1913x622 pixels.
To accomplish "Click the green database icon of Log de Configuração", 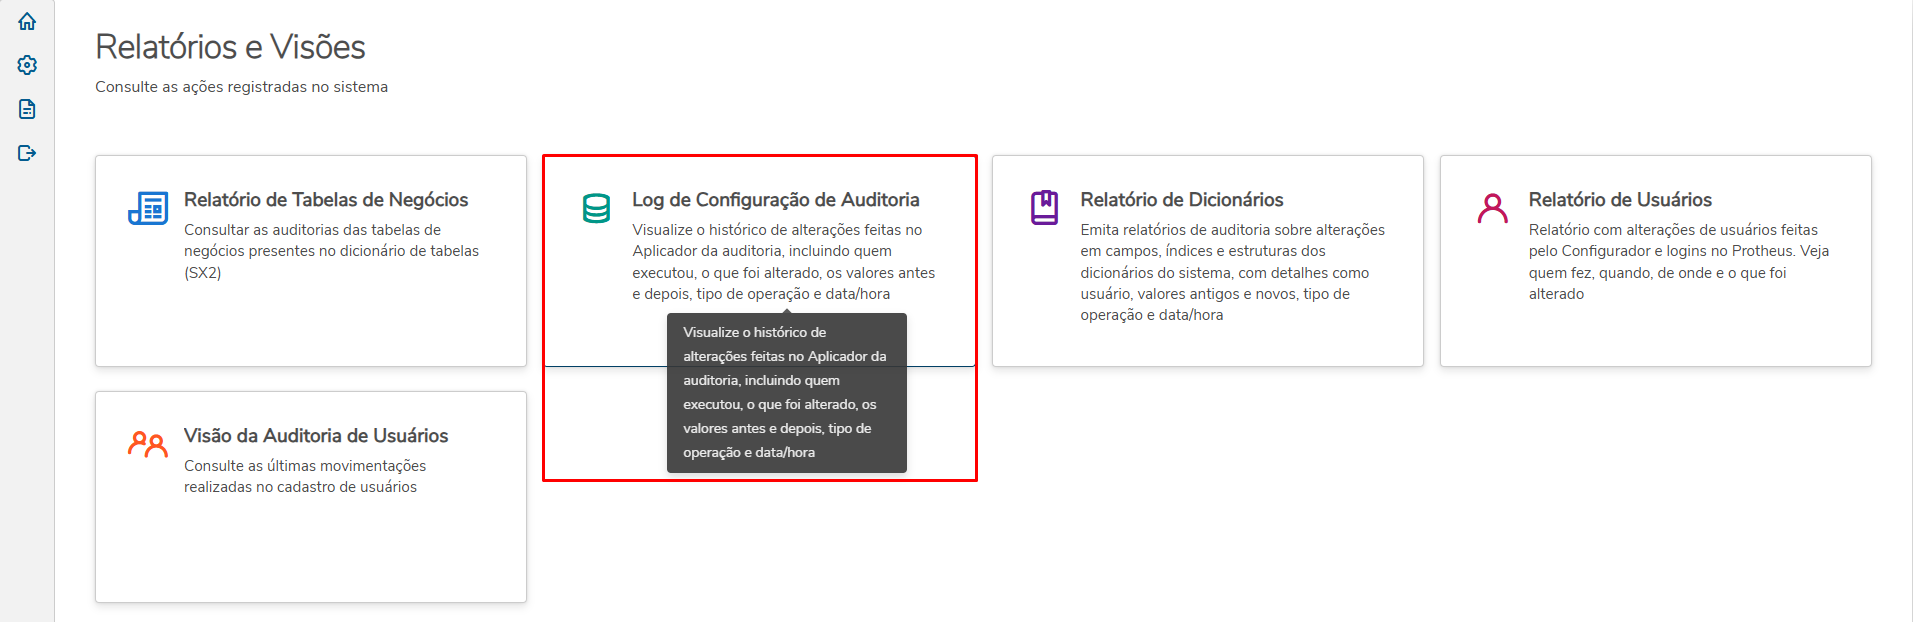I will pos(596,208).
